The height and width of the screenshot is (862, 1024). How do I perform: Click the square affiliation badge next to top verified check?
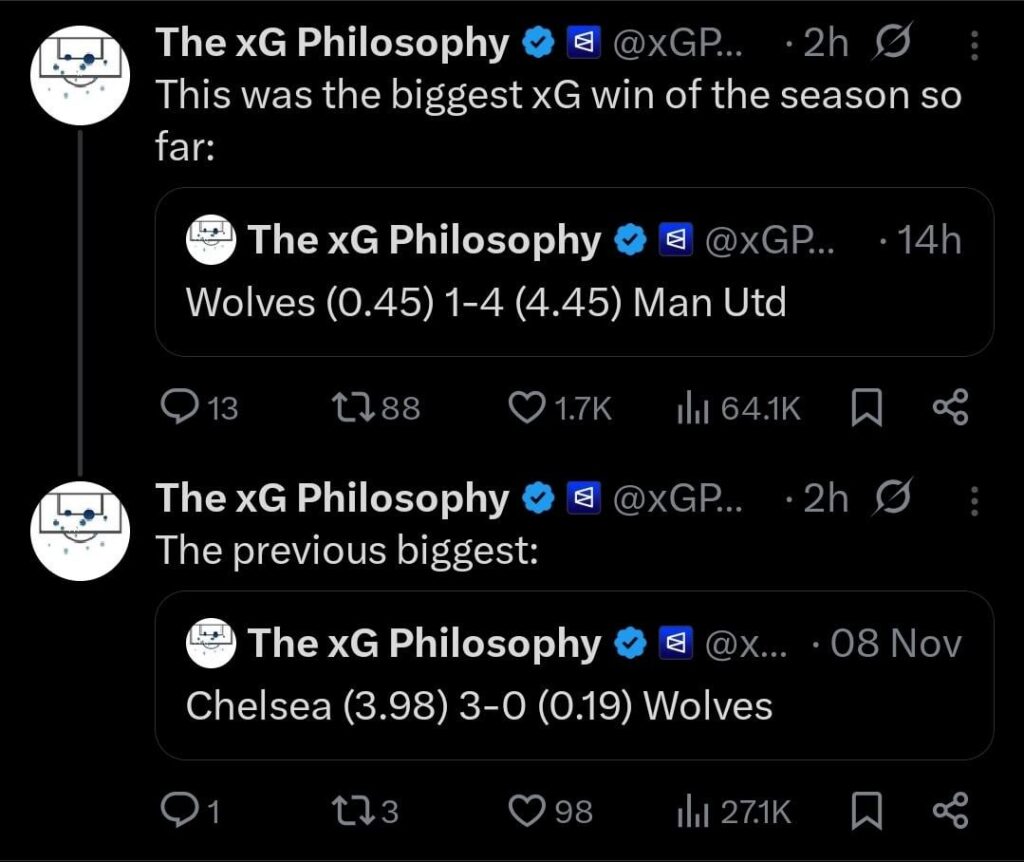(583, 42)
